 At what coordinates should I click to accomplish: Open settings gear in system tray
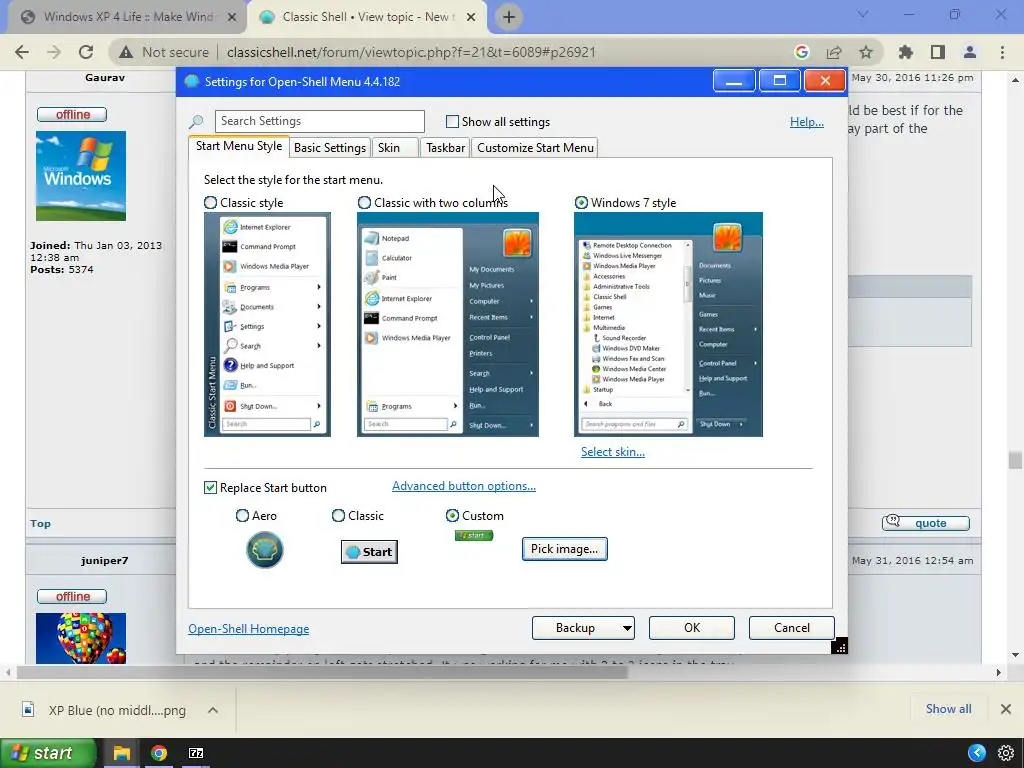coord(1006,753)
